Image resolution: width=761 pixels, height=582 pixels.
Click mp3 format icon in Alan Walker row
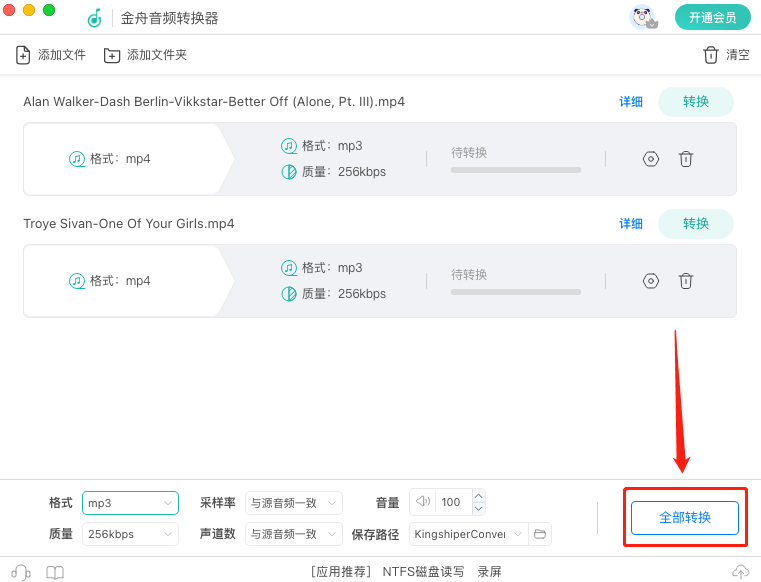pyautogui.click(x=289, y=146)
